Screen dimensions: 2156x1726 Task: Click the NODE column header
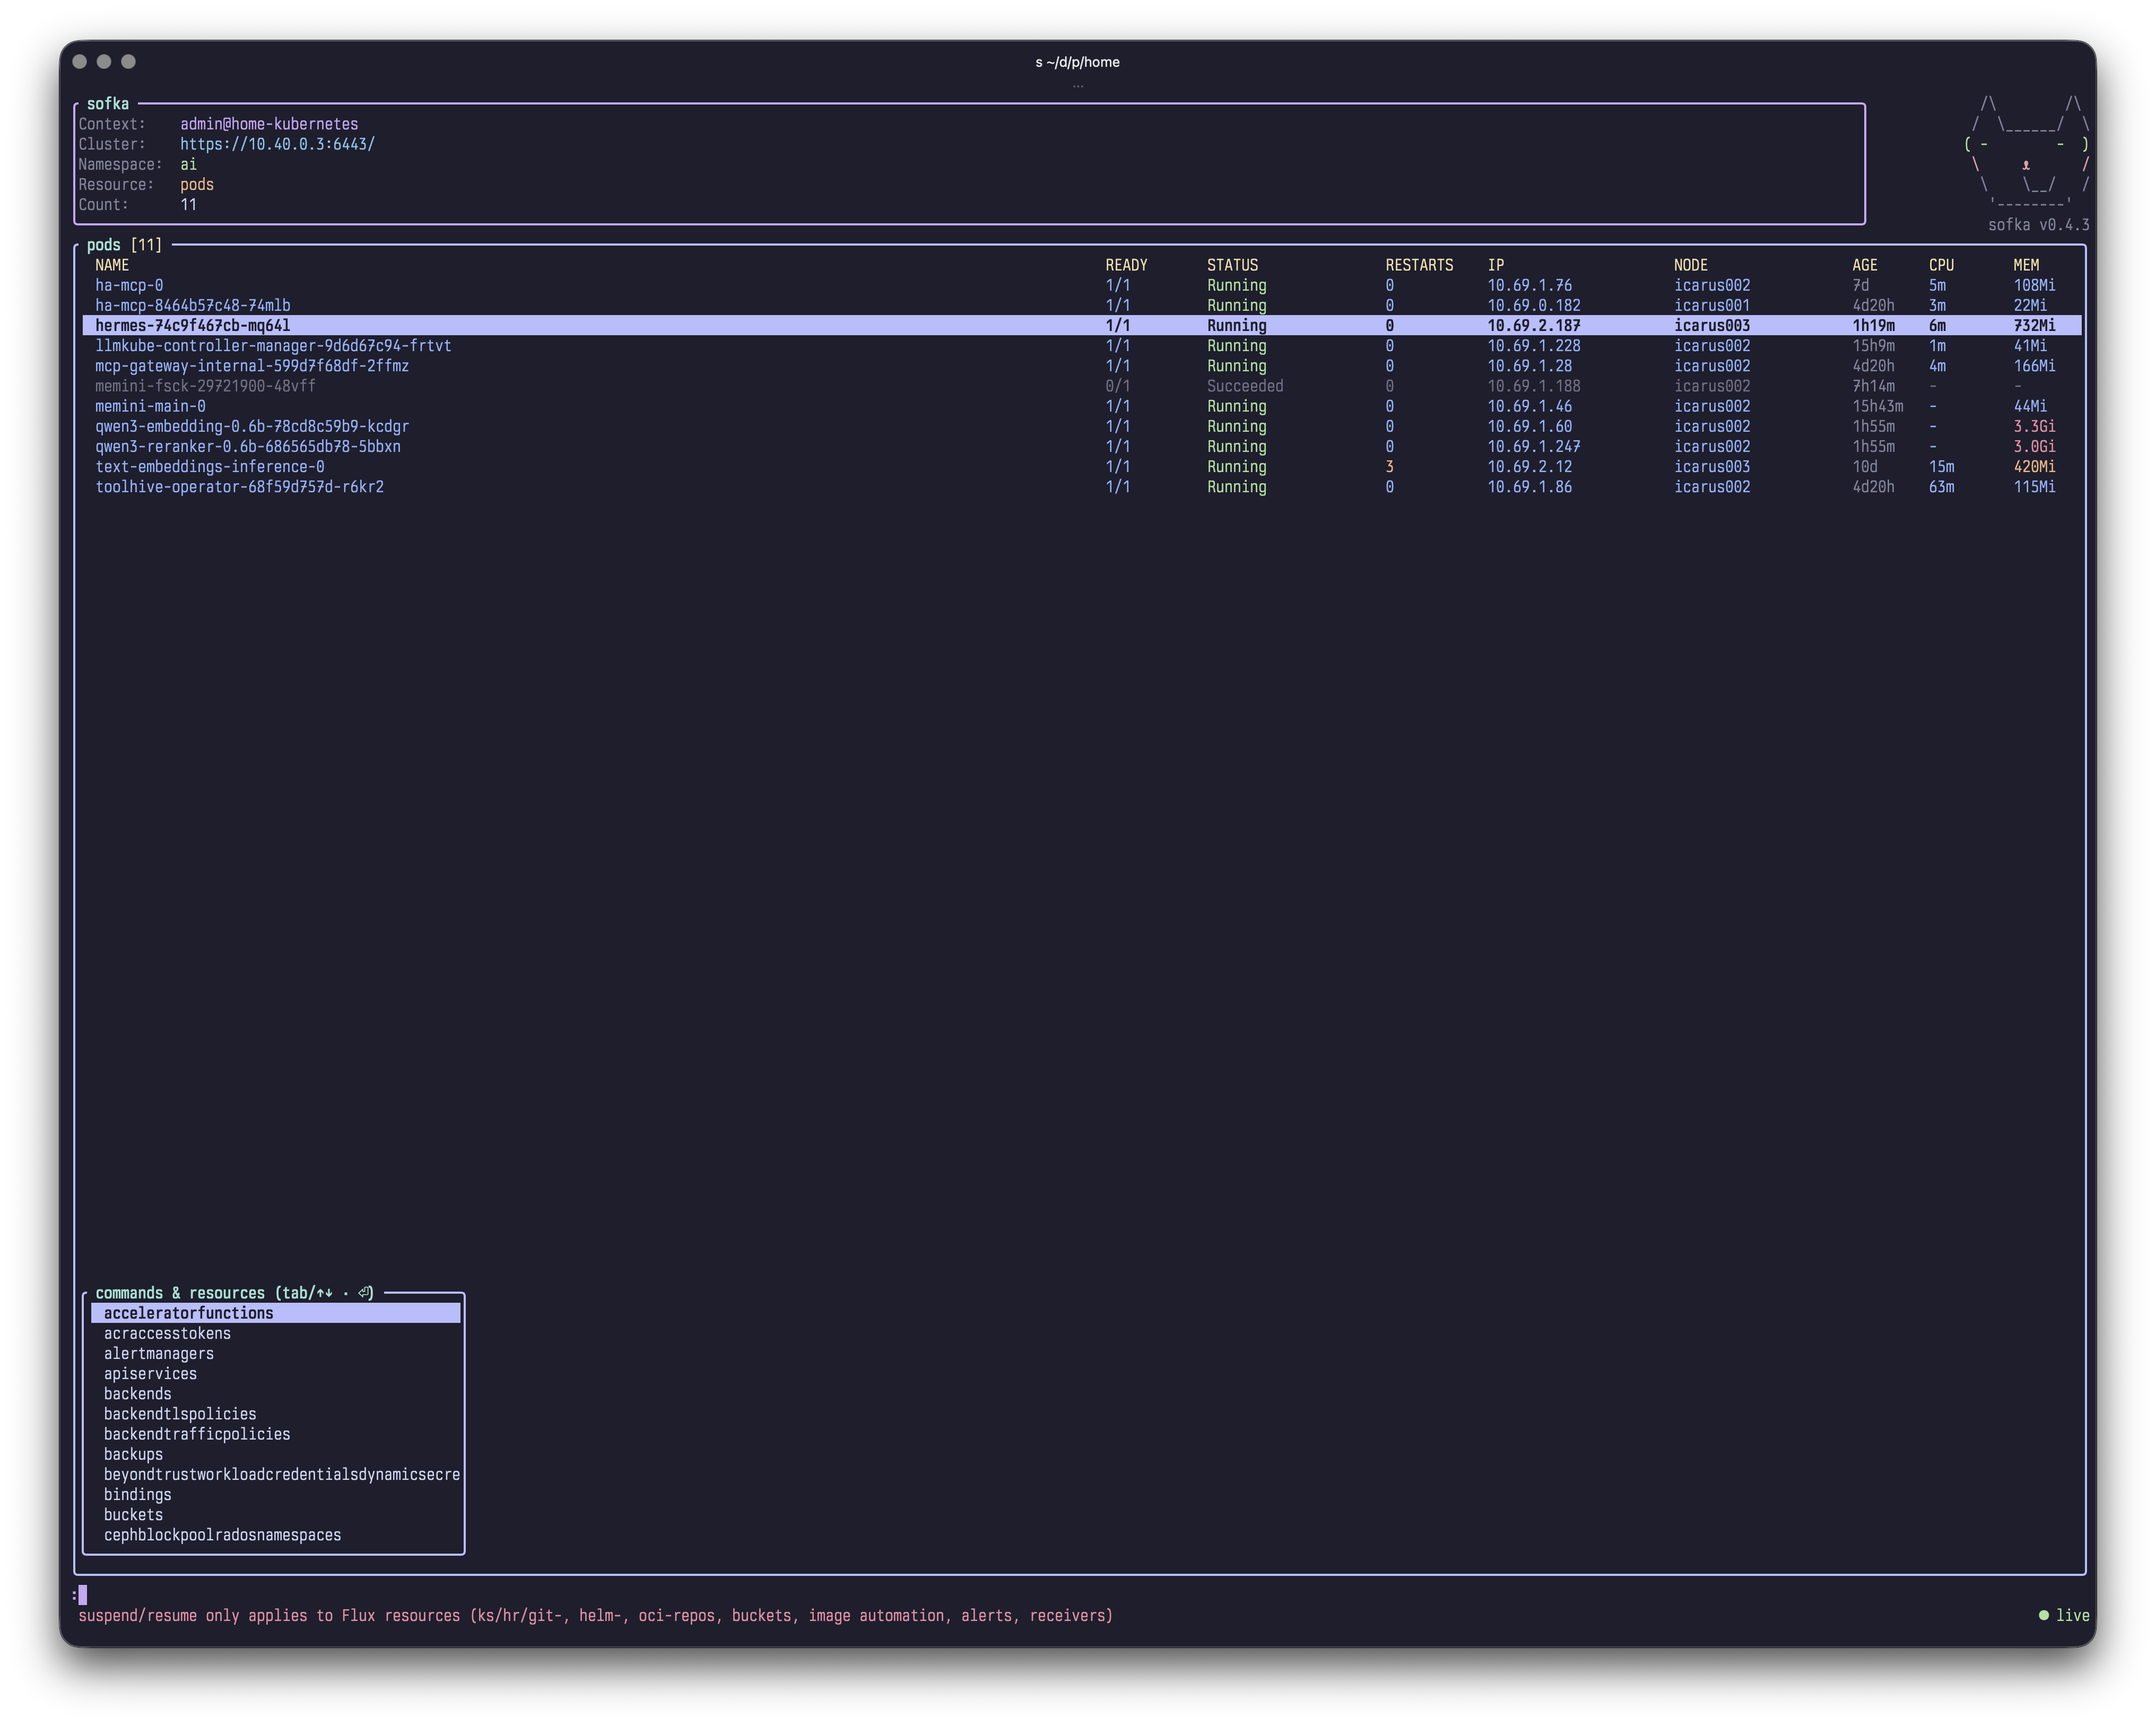[1691, 265]
